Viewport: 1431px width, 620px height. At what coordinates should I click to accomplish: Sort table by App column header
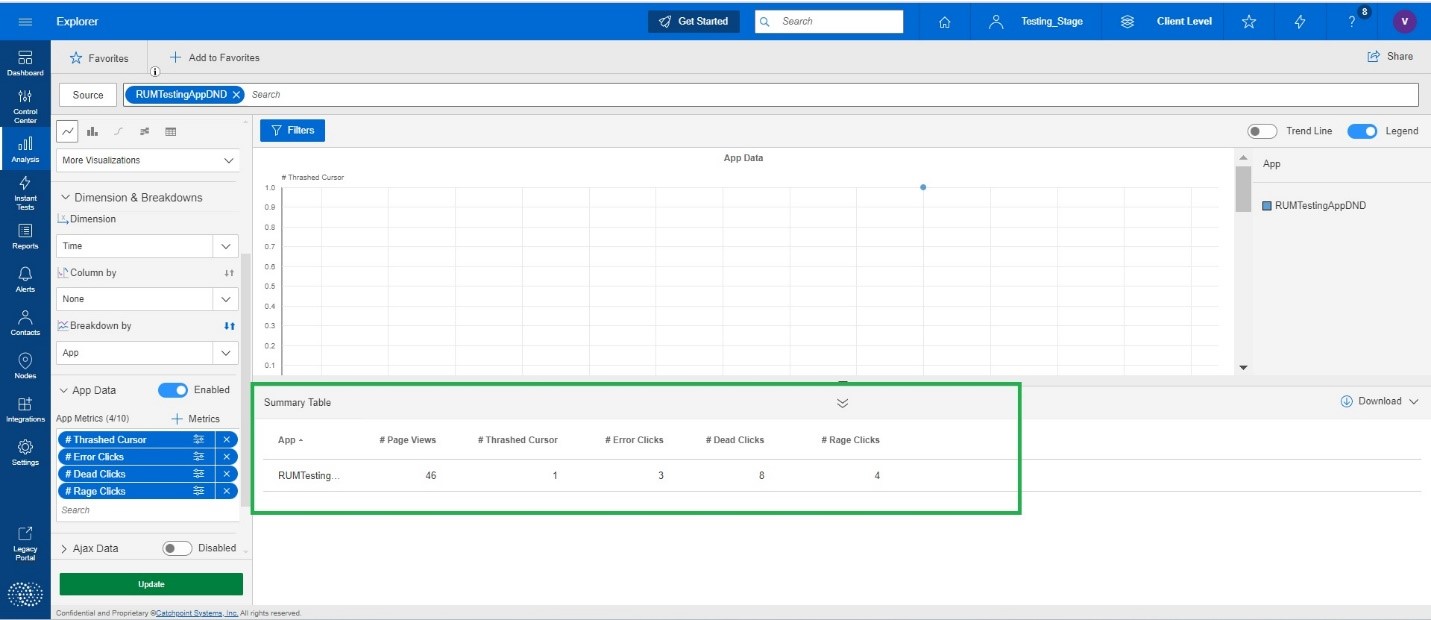(x=290, y=440)
